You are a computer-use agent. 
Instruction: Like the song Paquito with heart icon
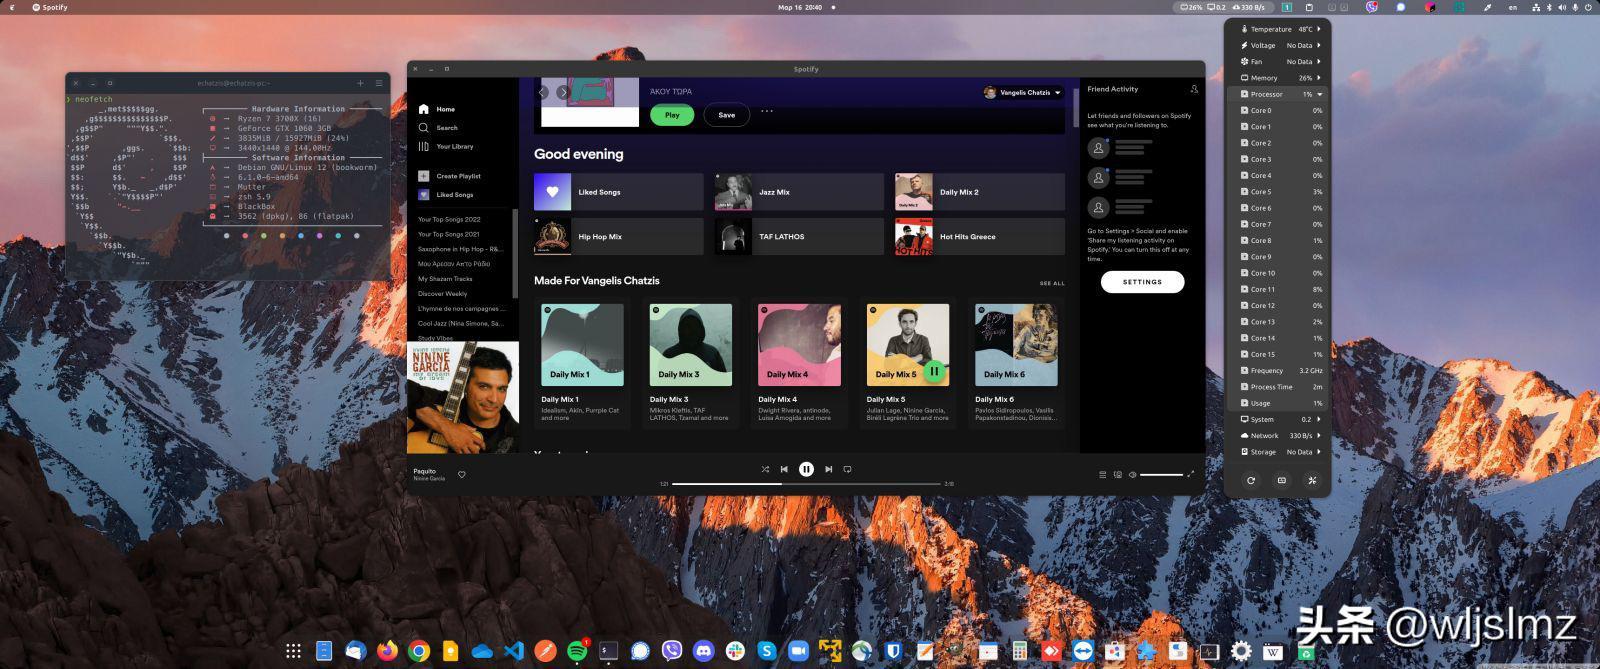(462, 475)
